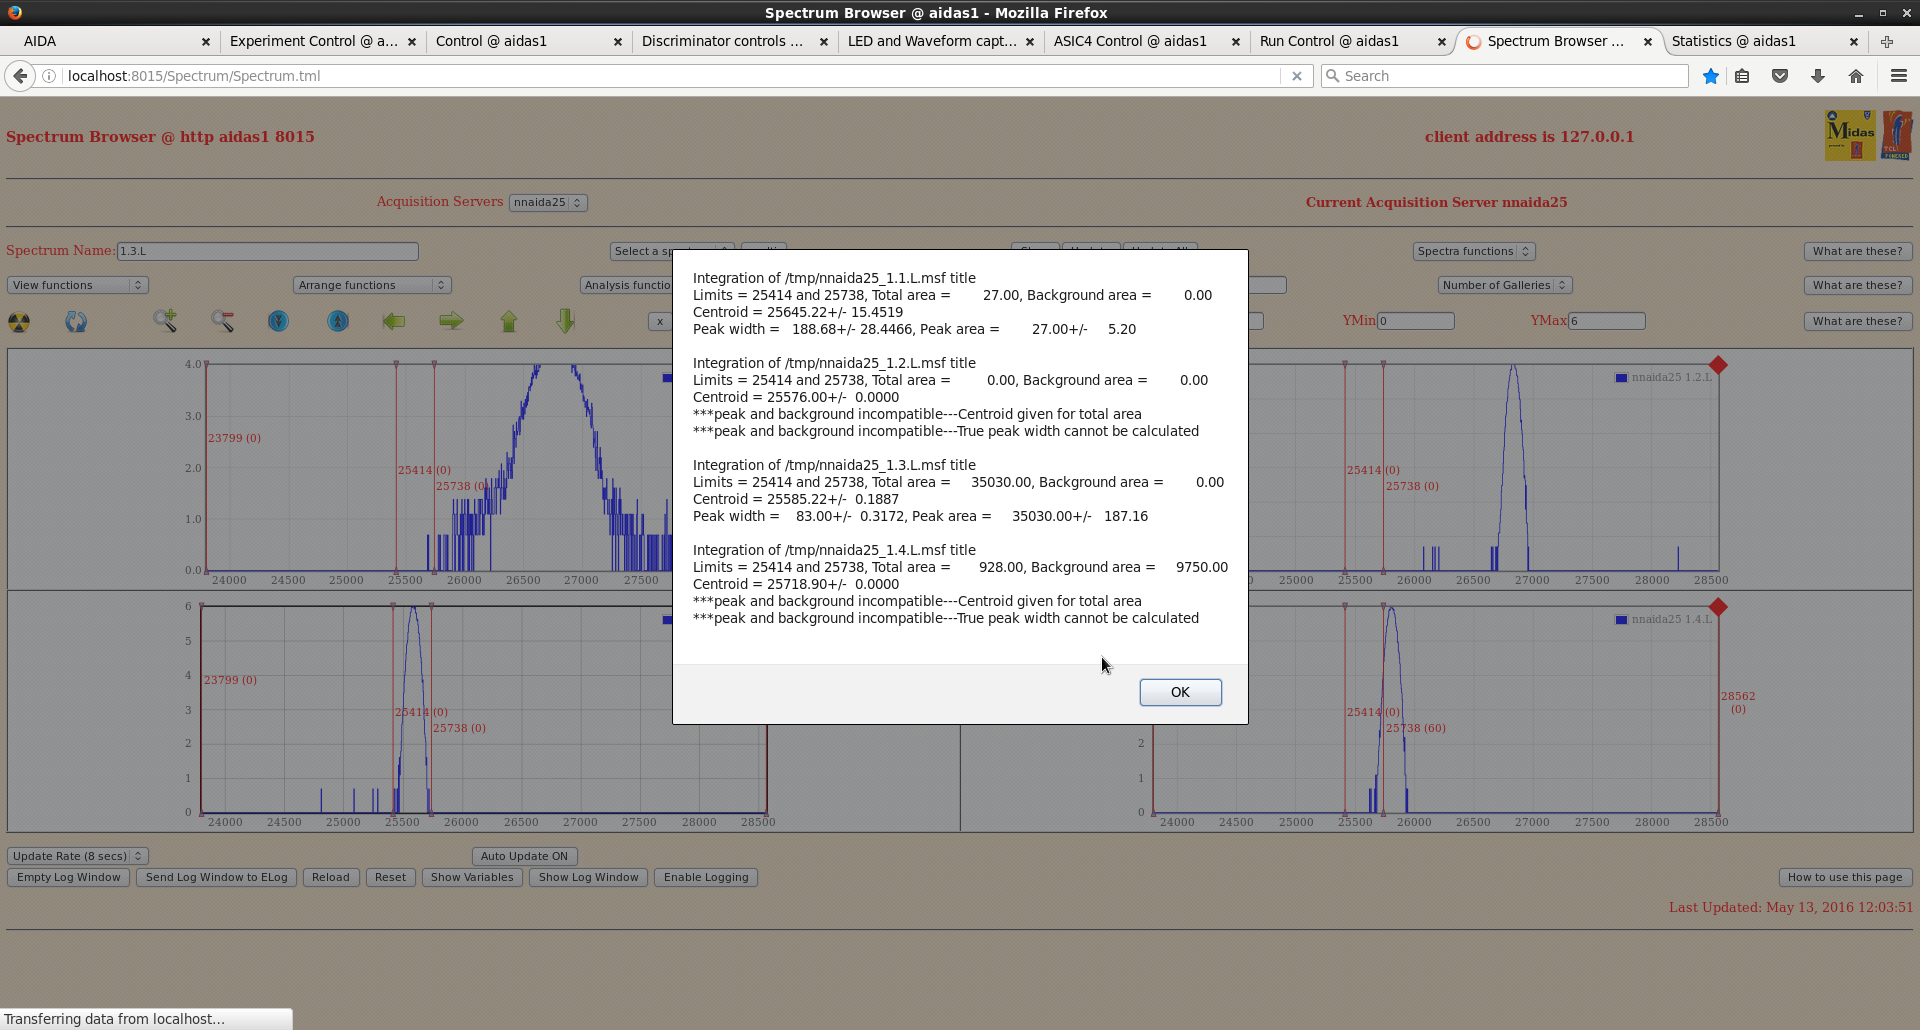The image size is (1920, 1030).
Task: Close the AIDA tab
Action: pos(206,41)
